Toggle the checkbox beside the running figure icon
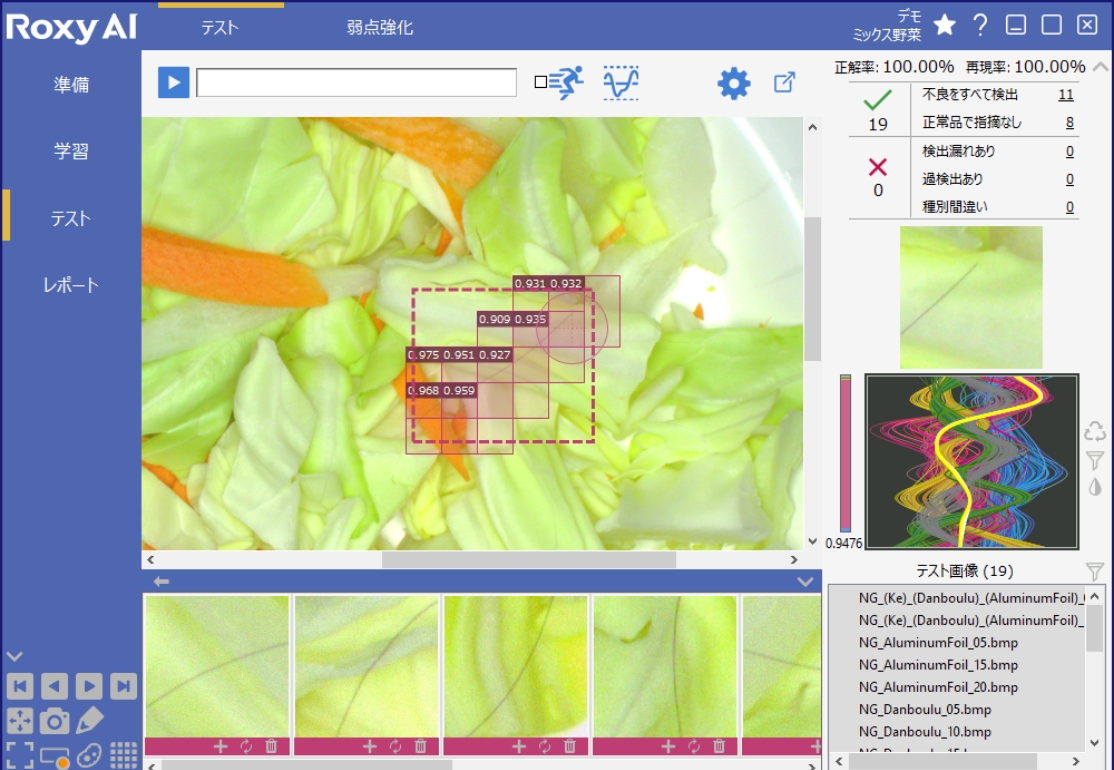 (541, 83)
